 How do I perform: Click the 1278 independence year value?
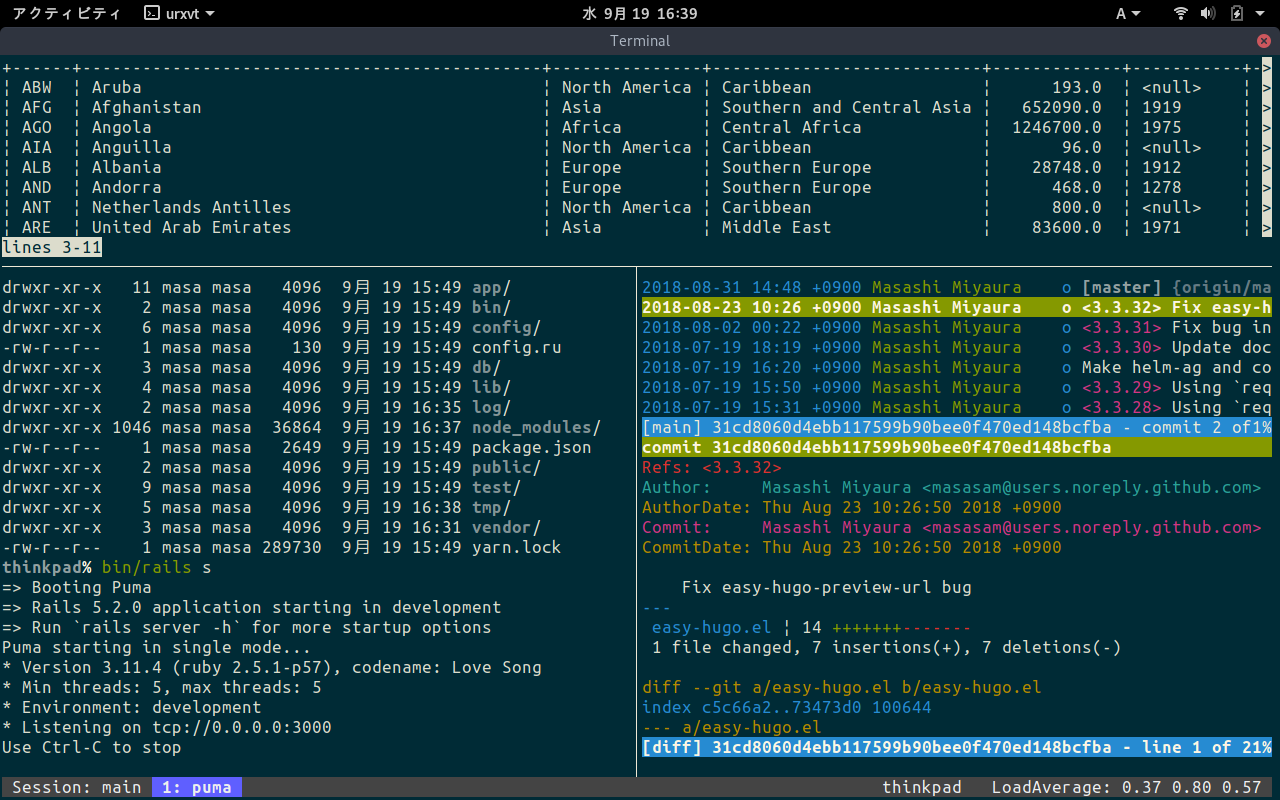(1162, 187)
